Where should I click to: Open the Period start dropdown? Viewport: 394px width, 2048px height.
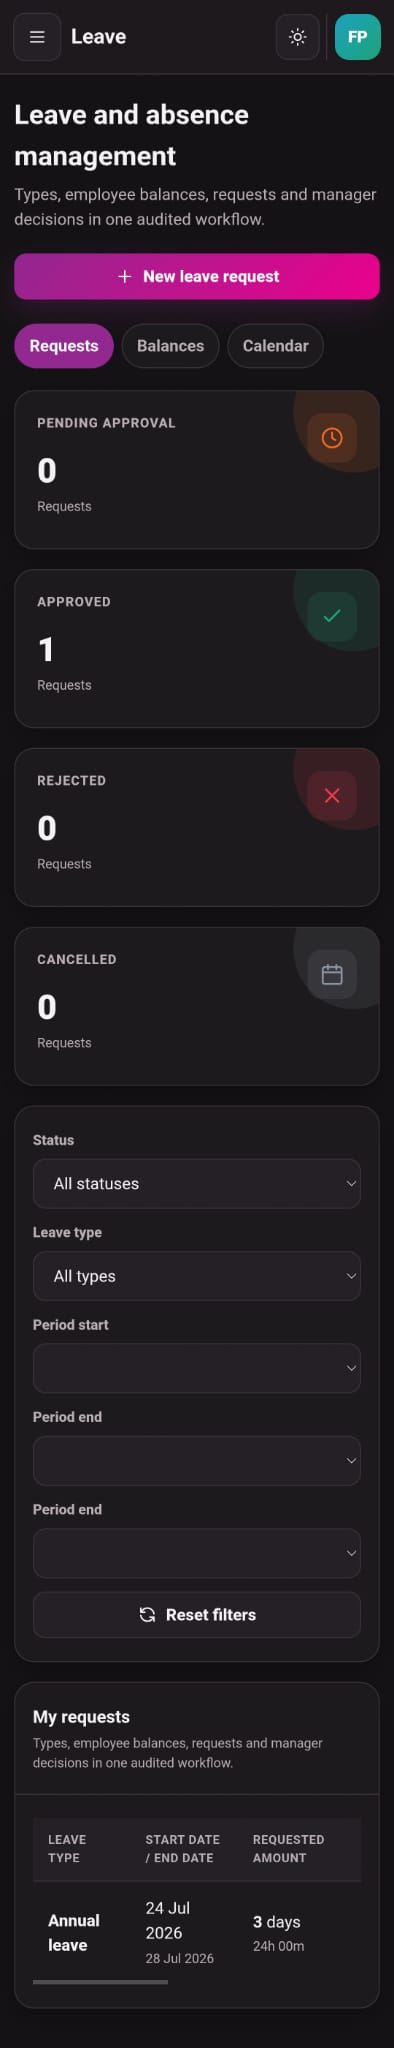(x=197, y=1369)
